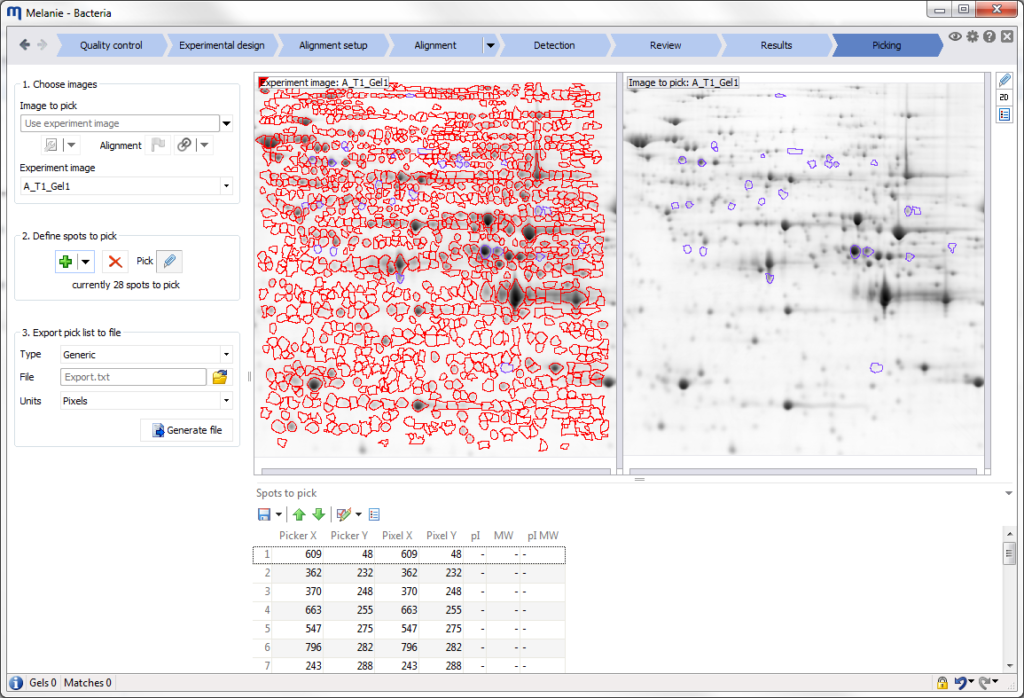Click the alignment flag icon

[158, 145]
